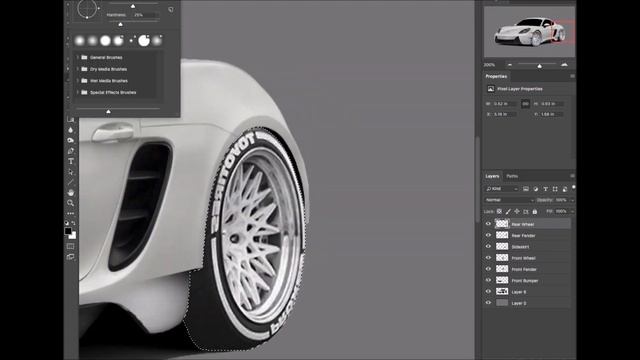Select the Front Bumper layer name
The width and height of the screenshot is (640, 360).
pyautogui.click(x=525, y=281)
